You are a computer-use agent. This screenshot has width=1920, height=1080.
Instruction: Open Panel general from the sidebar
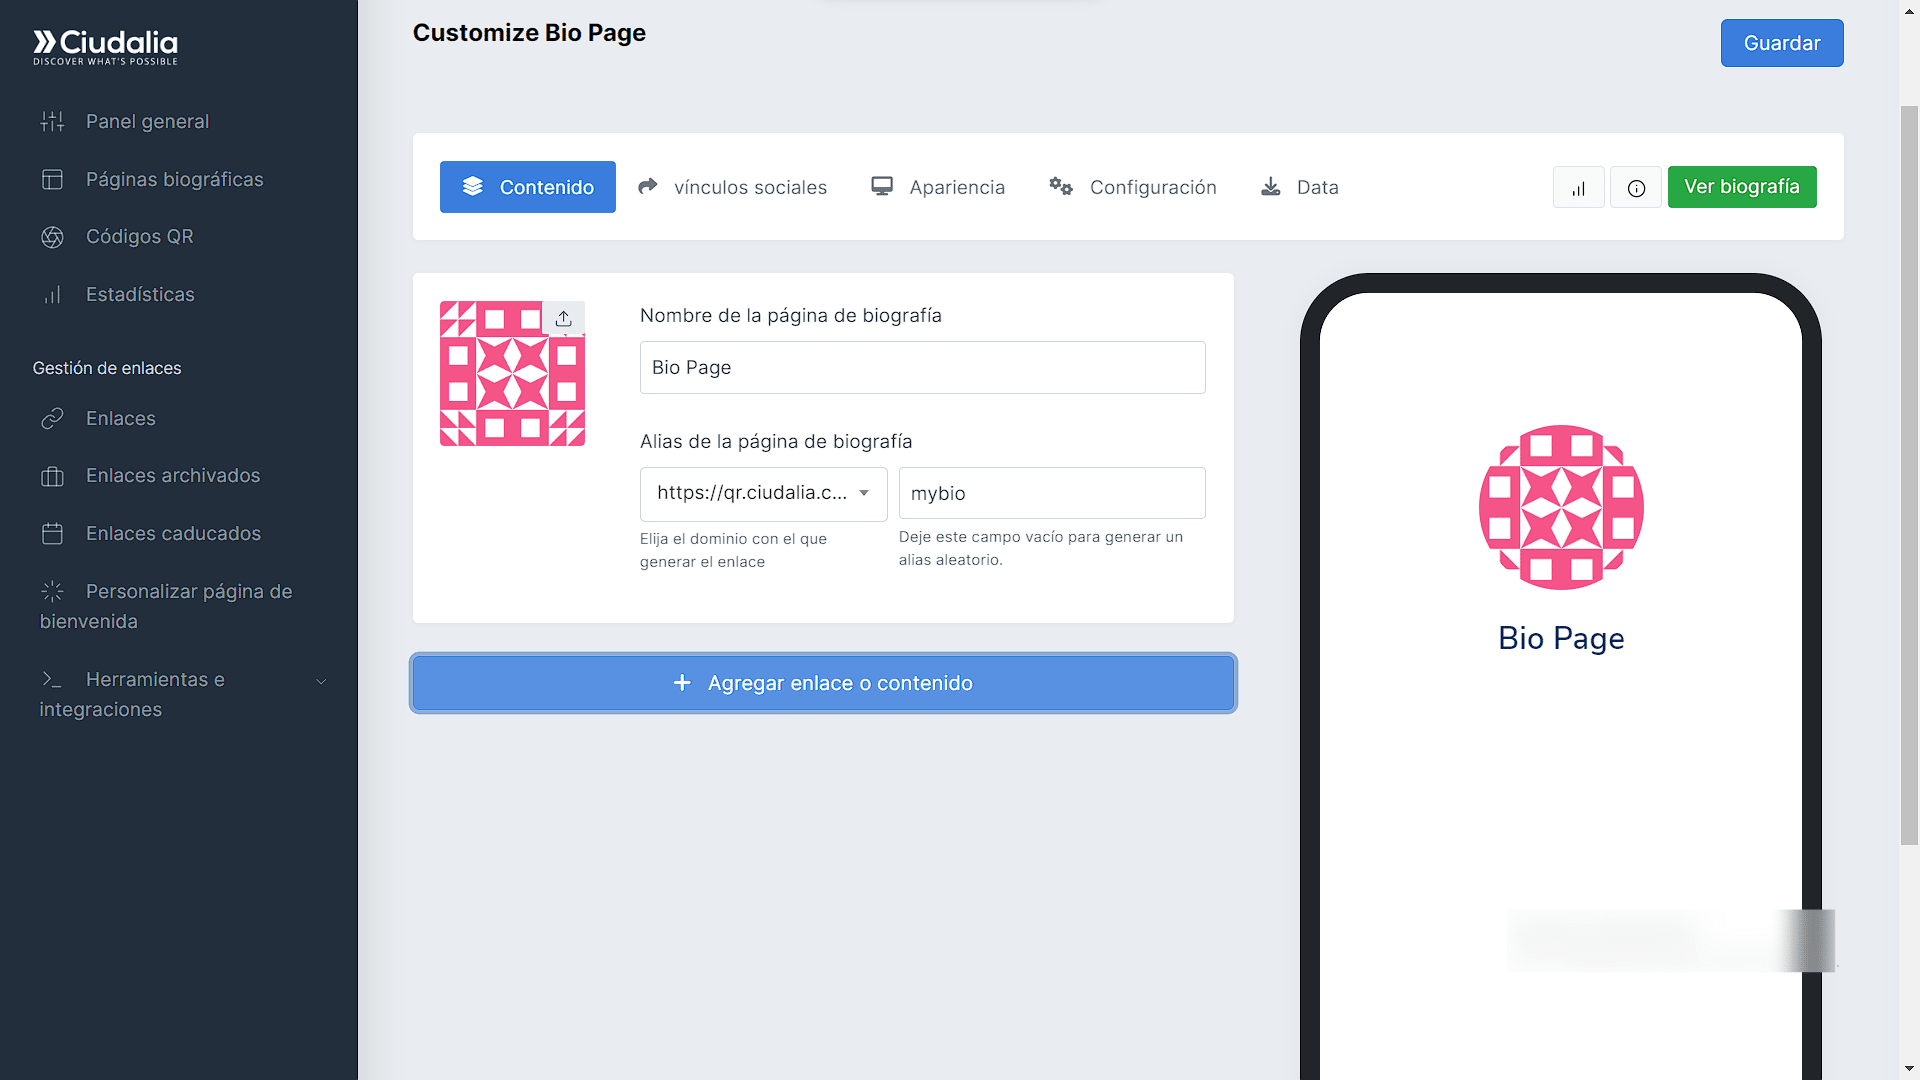(x=146, y=121)
